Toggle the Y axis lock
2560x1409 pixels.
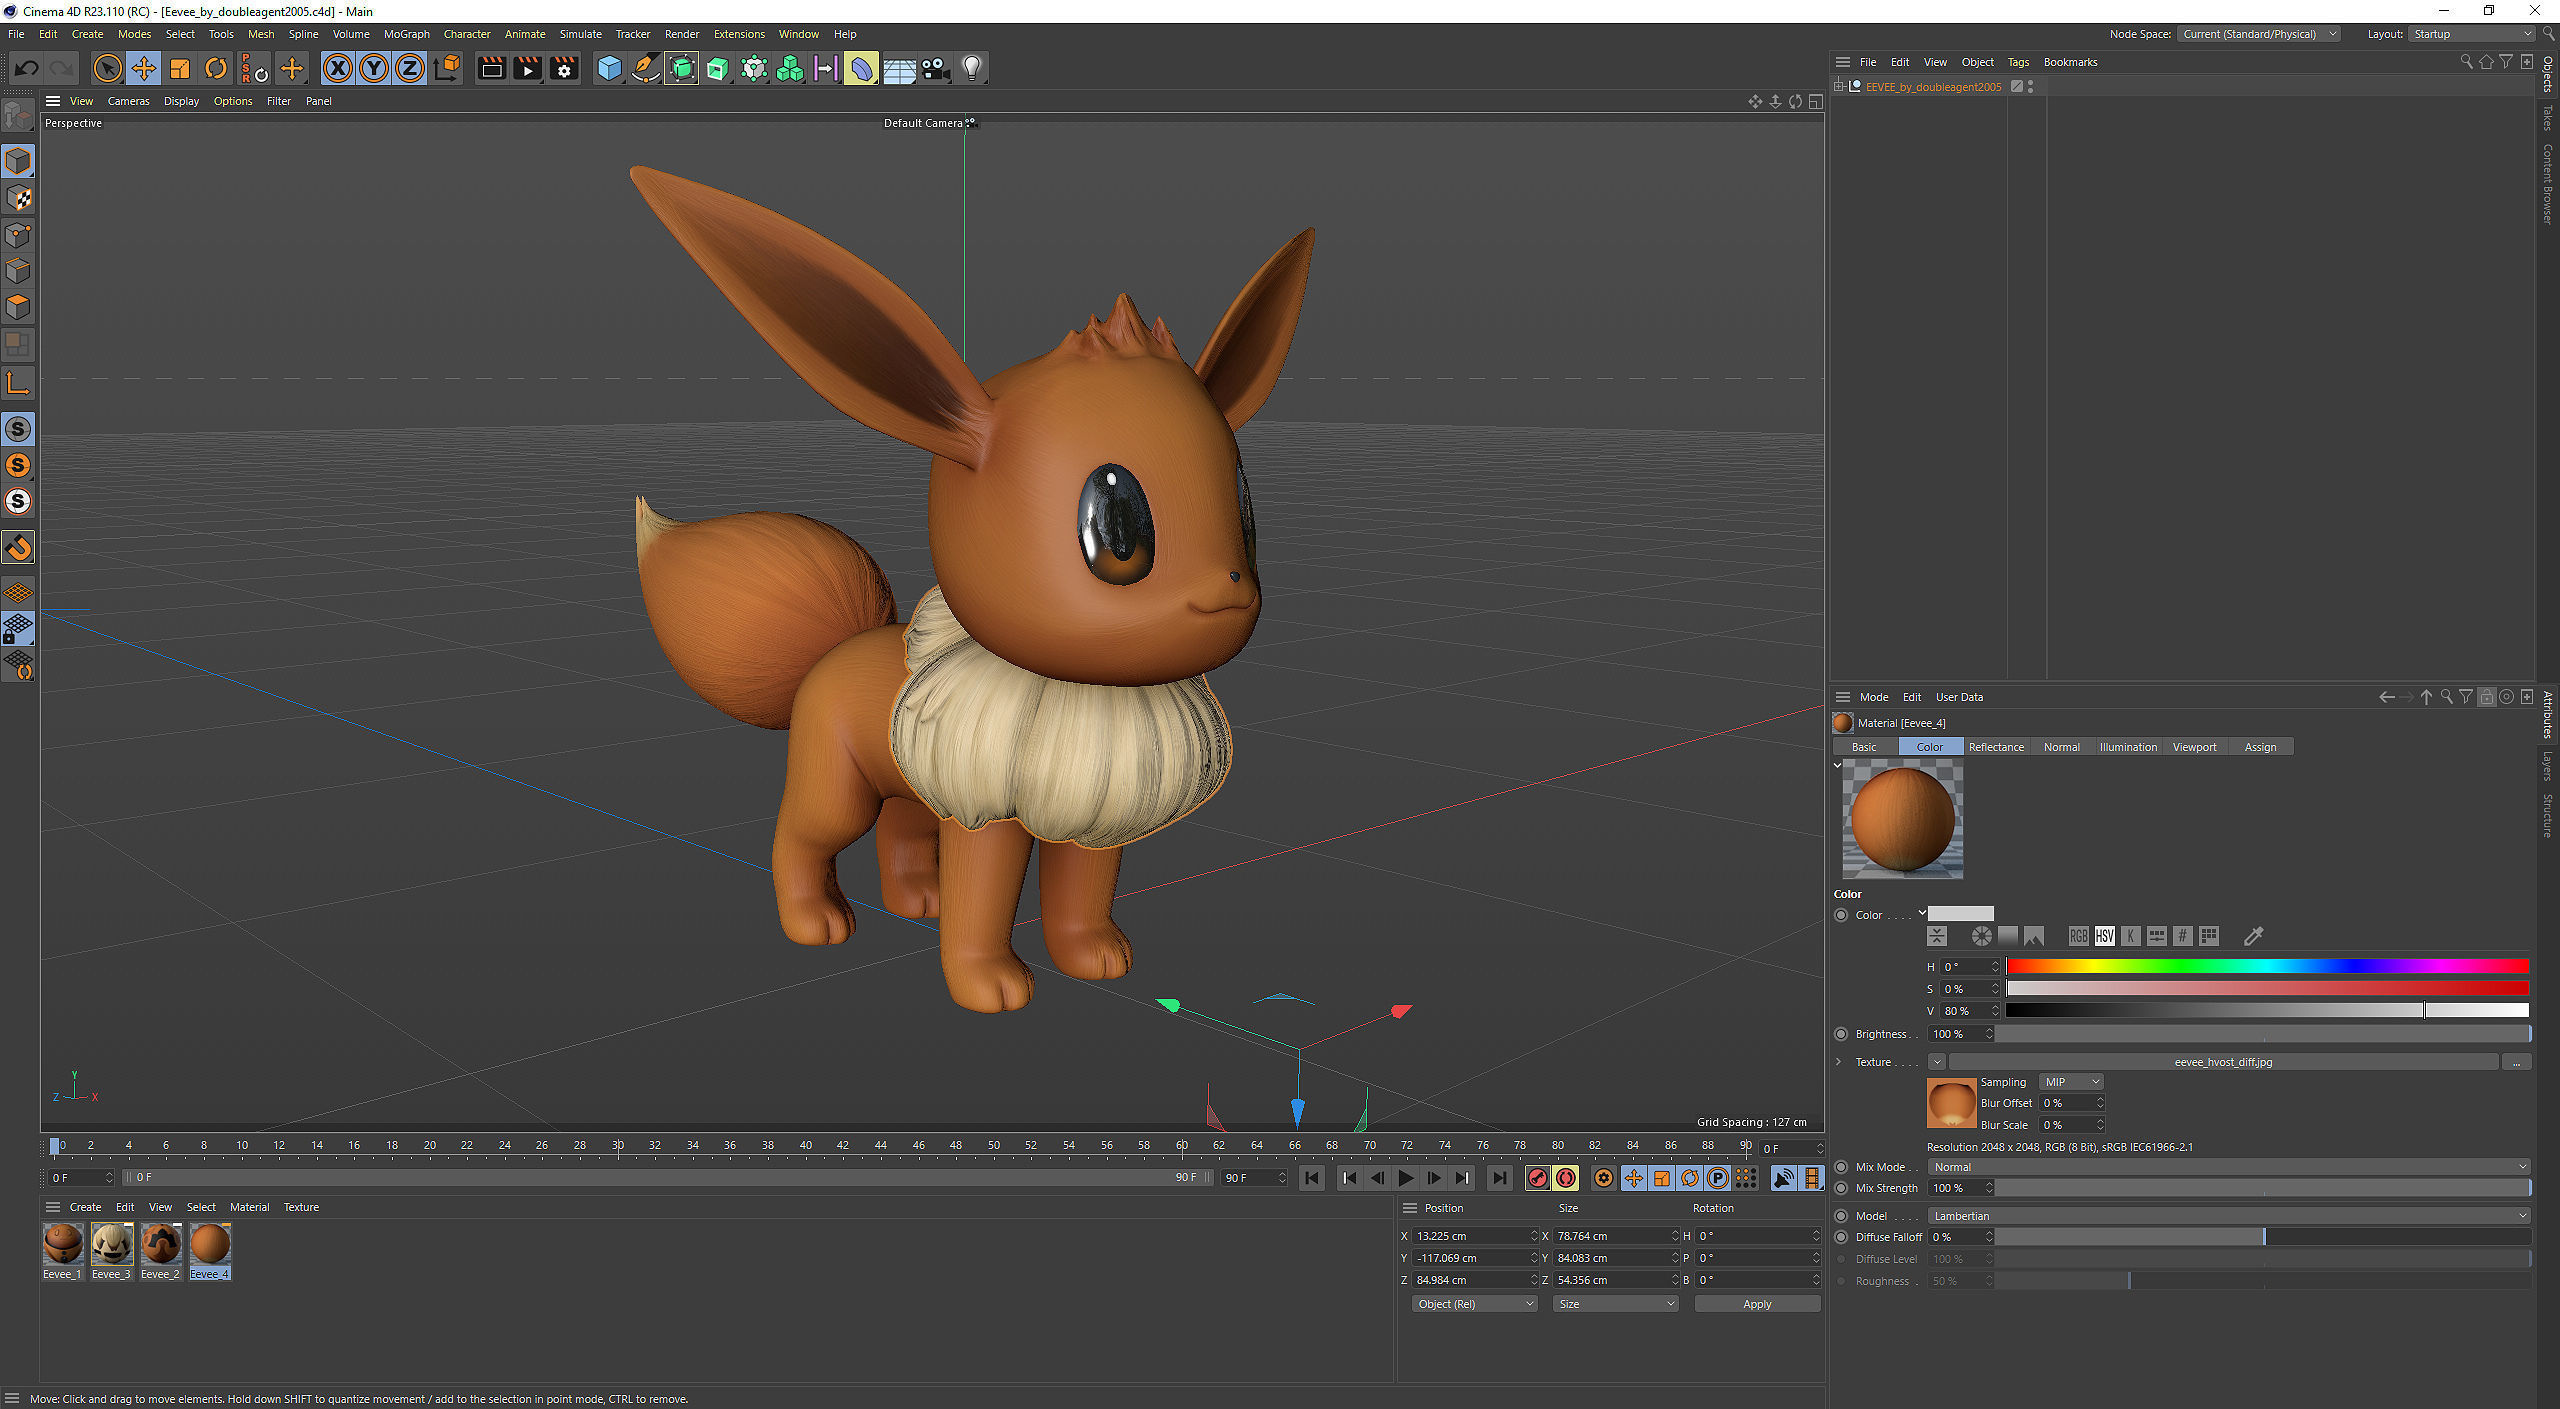point(374,68)
